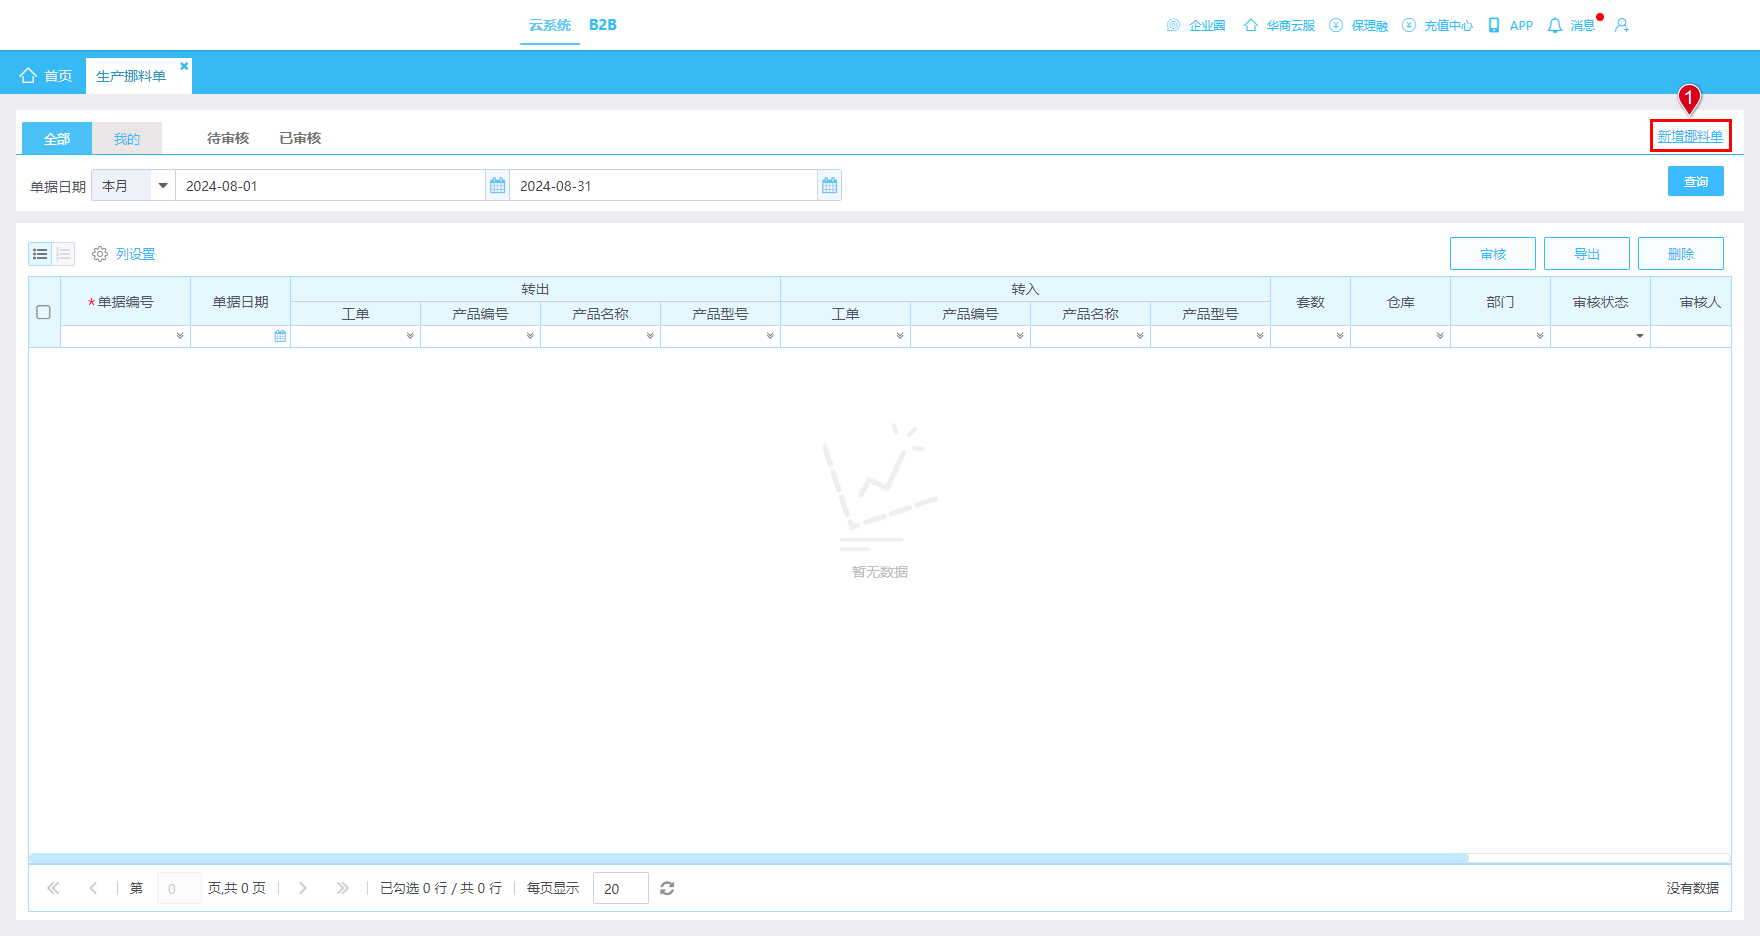Close the 生产挪料单 tab
The width and height of the screenshot is (1760, 936).
pos(184,66)
